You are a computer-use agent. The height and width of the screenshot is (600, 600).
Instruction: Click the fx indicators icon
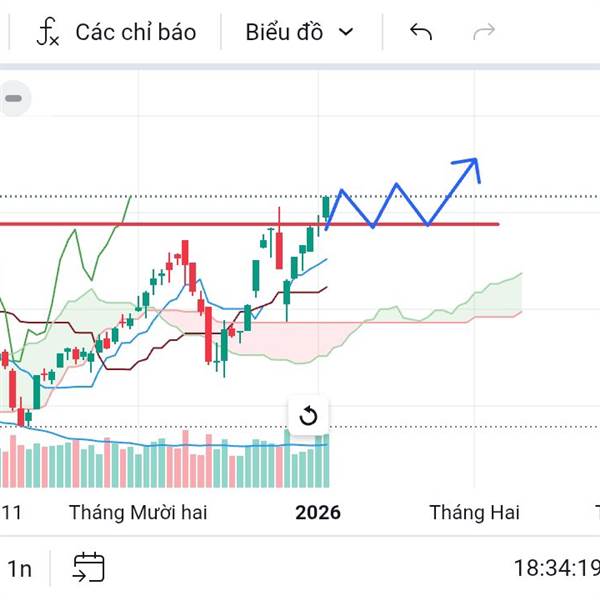[x=47, y=32]
